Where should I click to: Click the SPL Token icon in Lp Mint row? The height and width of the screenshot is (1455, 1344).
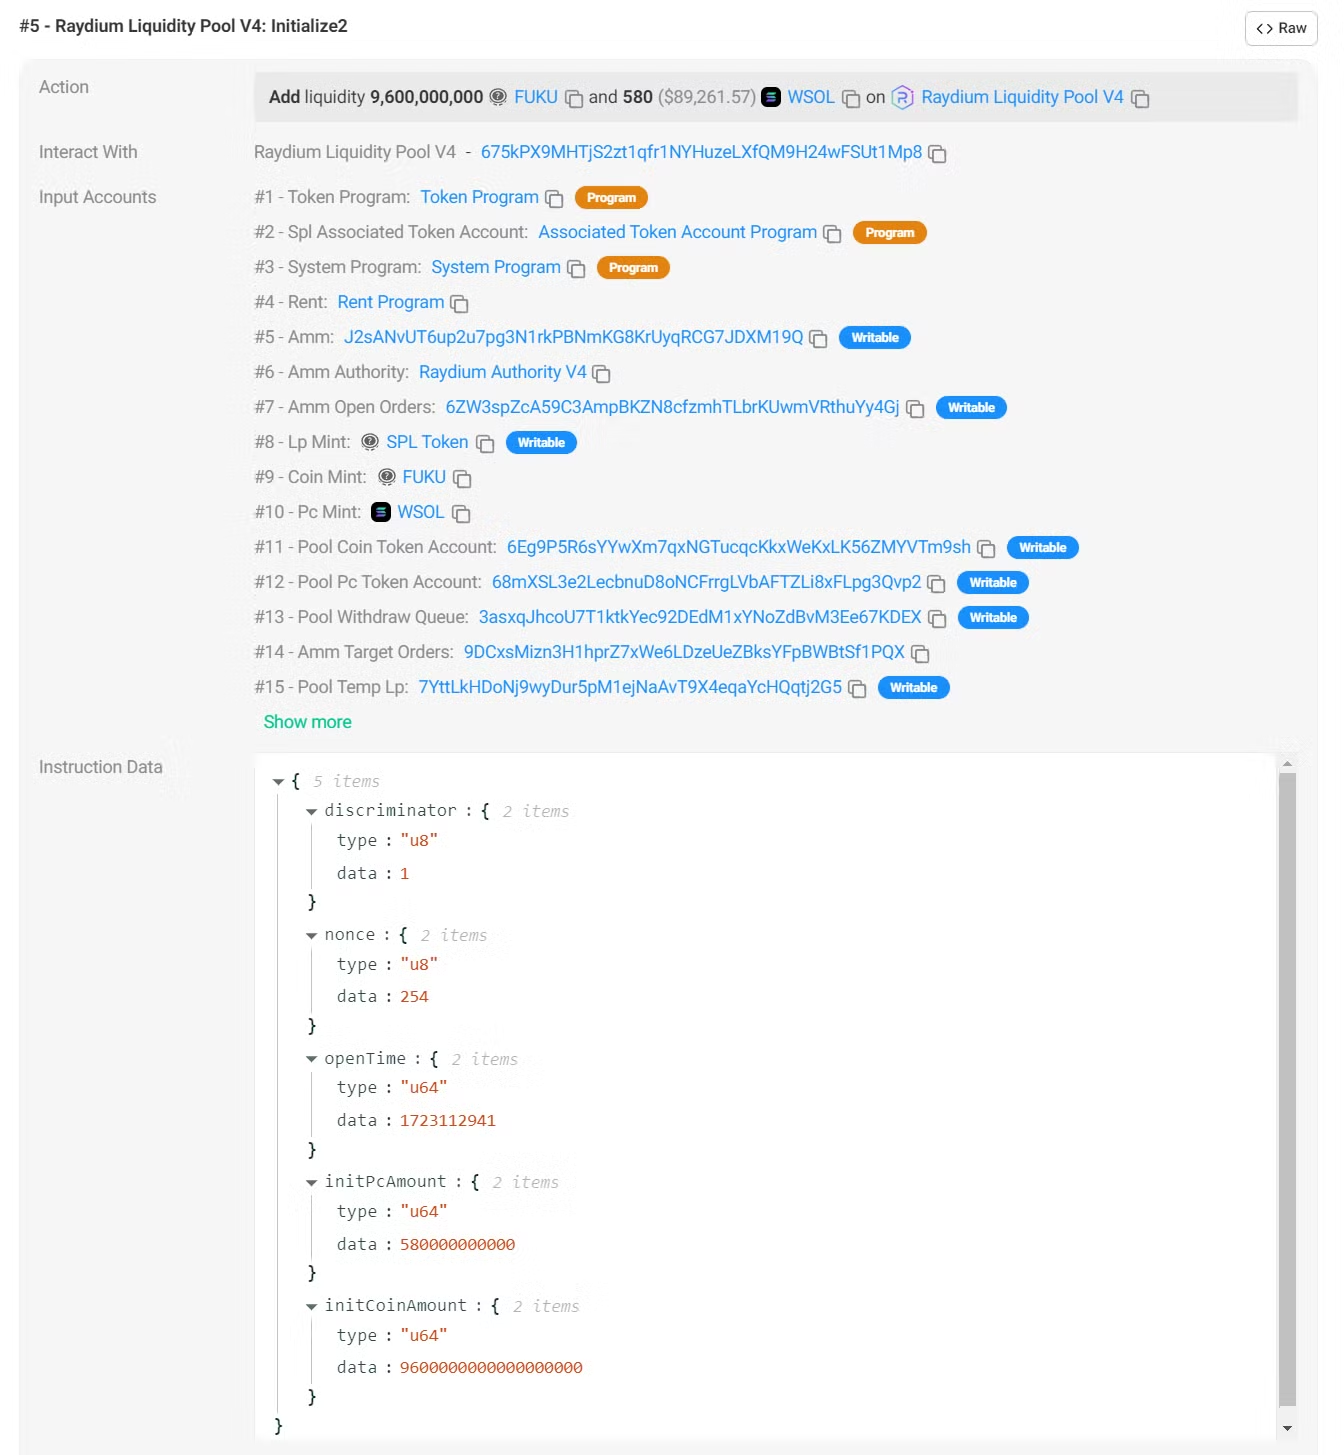click(370, 442)
